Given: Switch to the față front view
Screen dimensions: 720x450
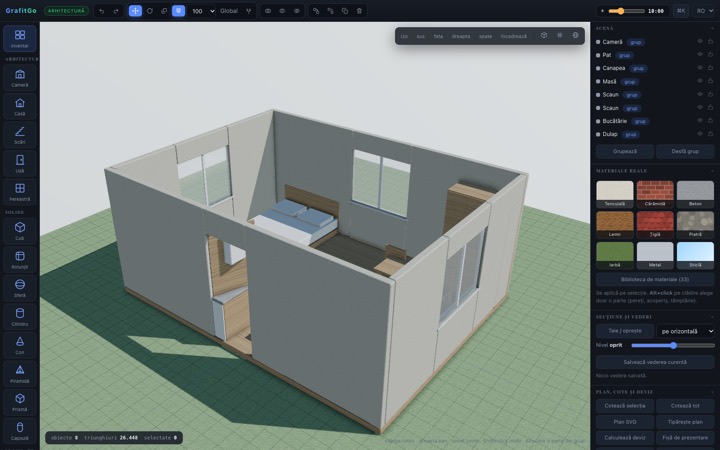Looking at the screenshot, I should click(x=438, y=36).
